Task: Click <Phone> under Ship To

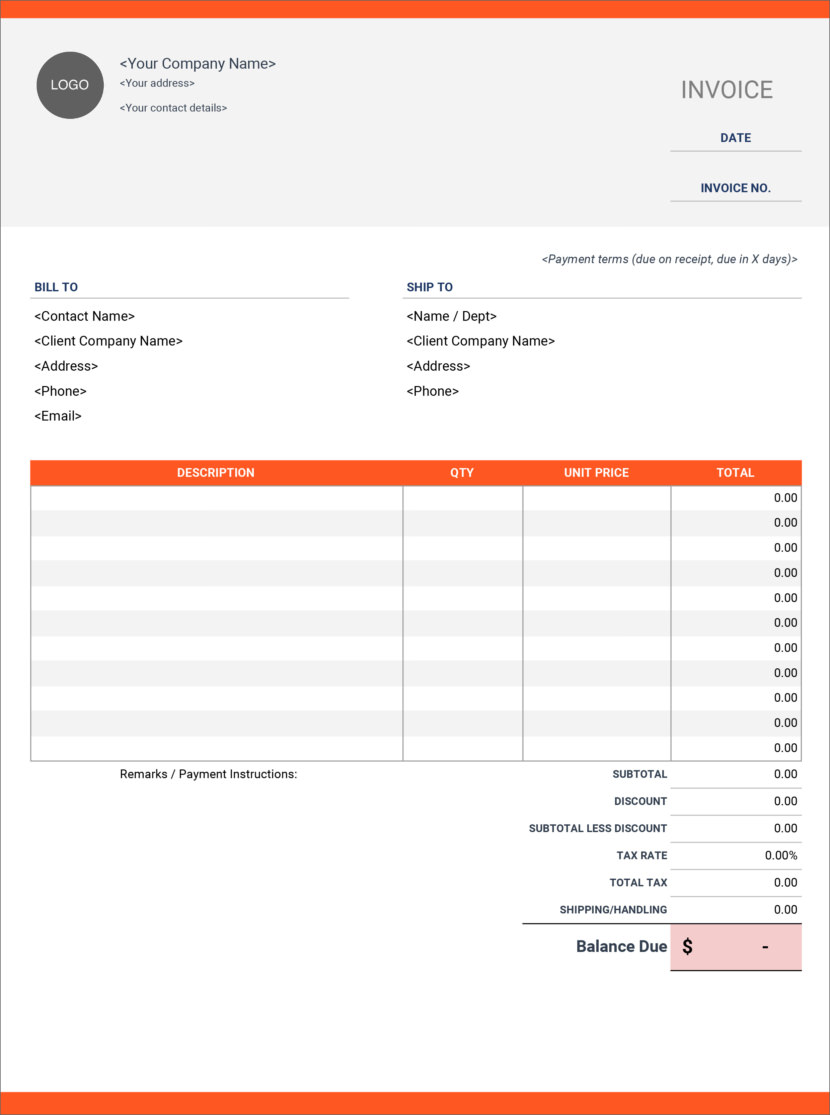Action: point(432,391)
